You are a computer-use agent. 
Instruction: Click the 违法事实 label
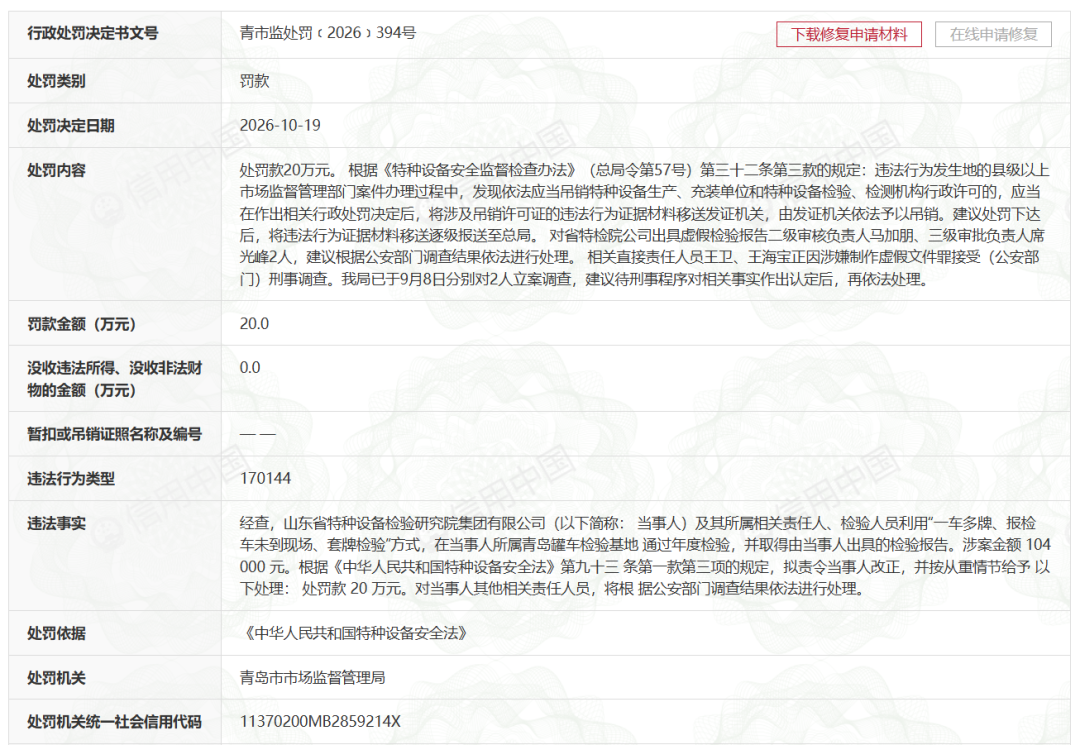(56, 523)
